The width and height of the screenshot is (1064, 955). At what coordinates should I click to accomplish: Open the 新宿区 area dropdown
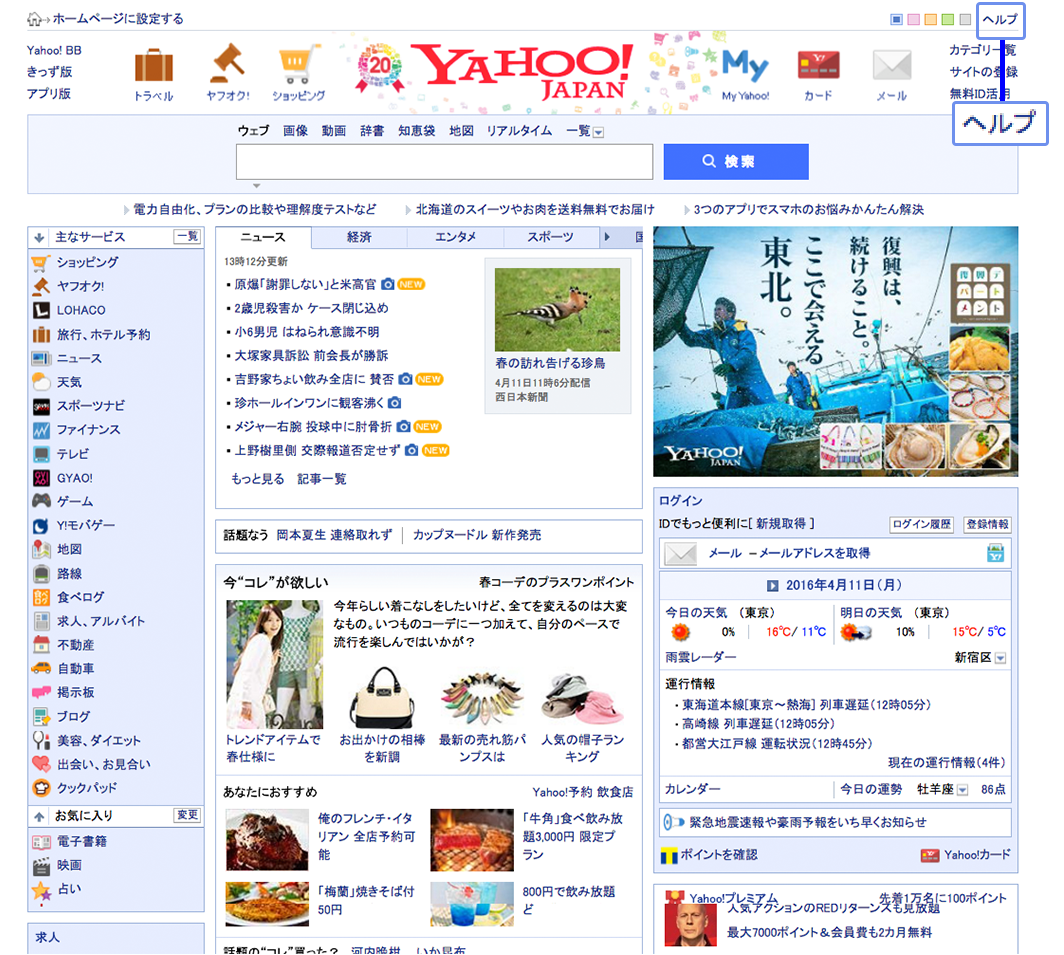pyautogui.click(x=1000, y=658)
